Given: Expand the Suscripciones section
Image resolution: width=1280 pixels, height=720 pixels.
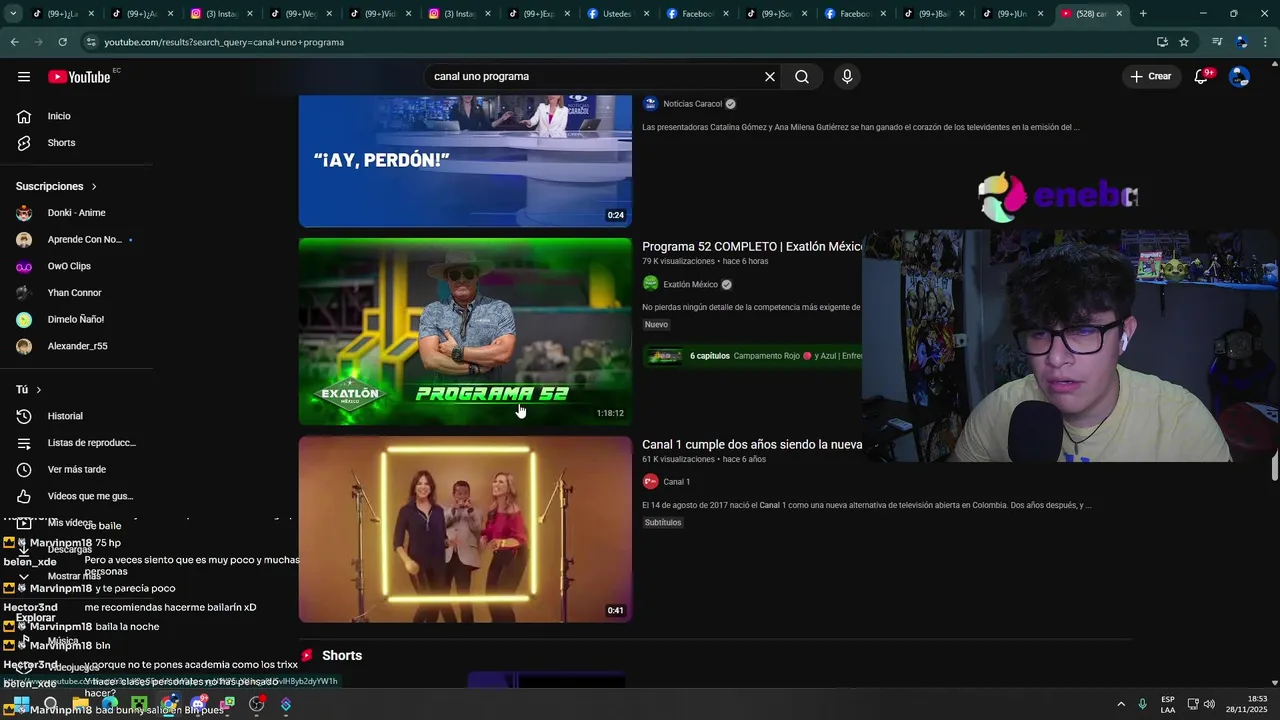Looking at the screenshot, I should 57,186.
